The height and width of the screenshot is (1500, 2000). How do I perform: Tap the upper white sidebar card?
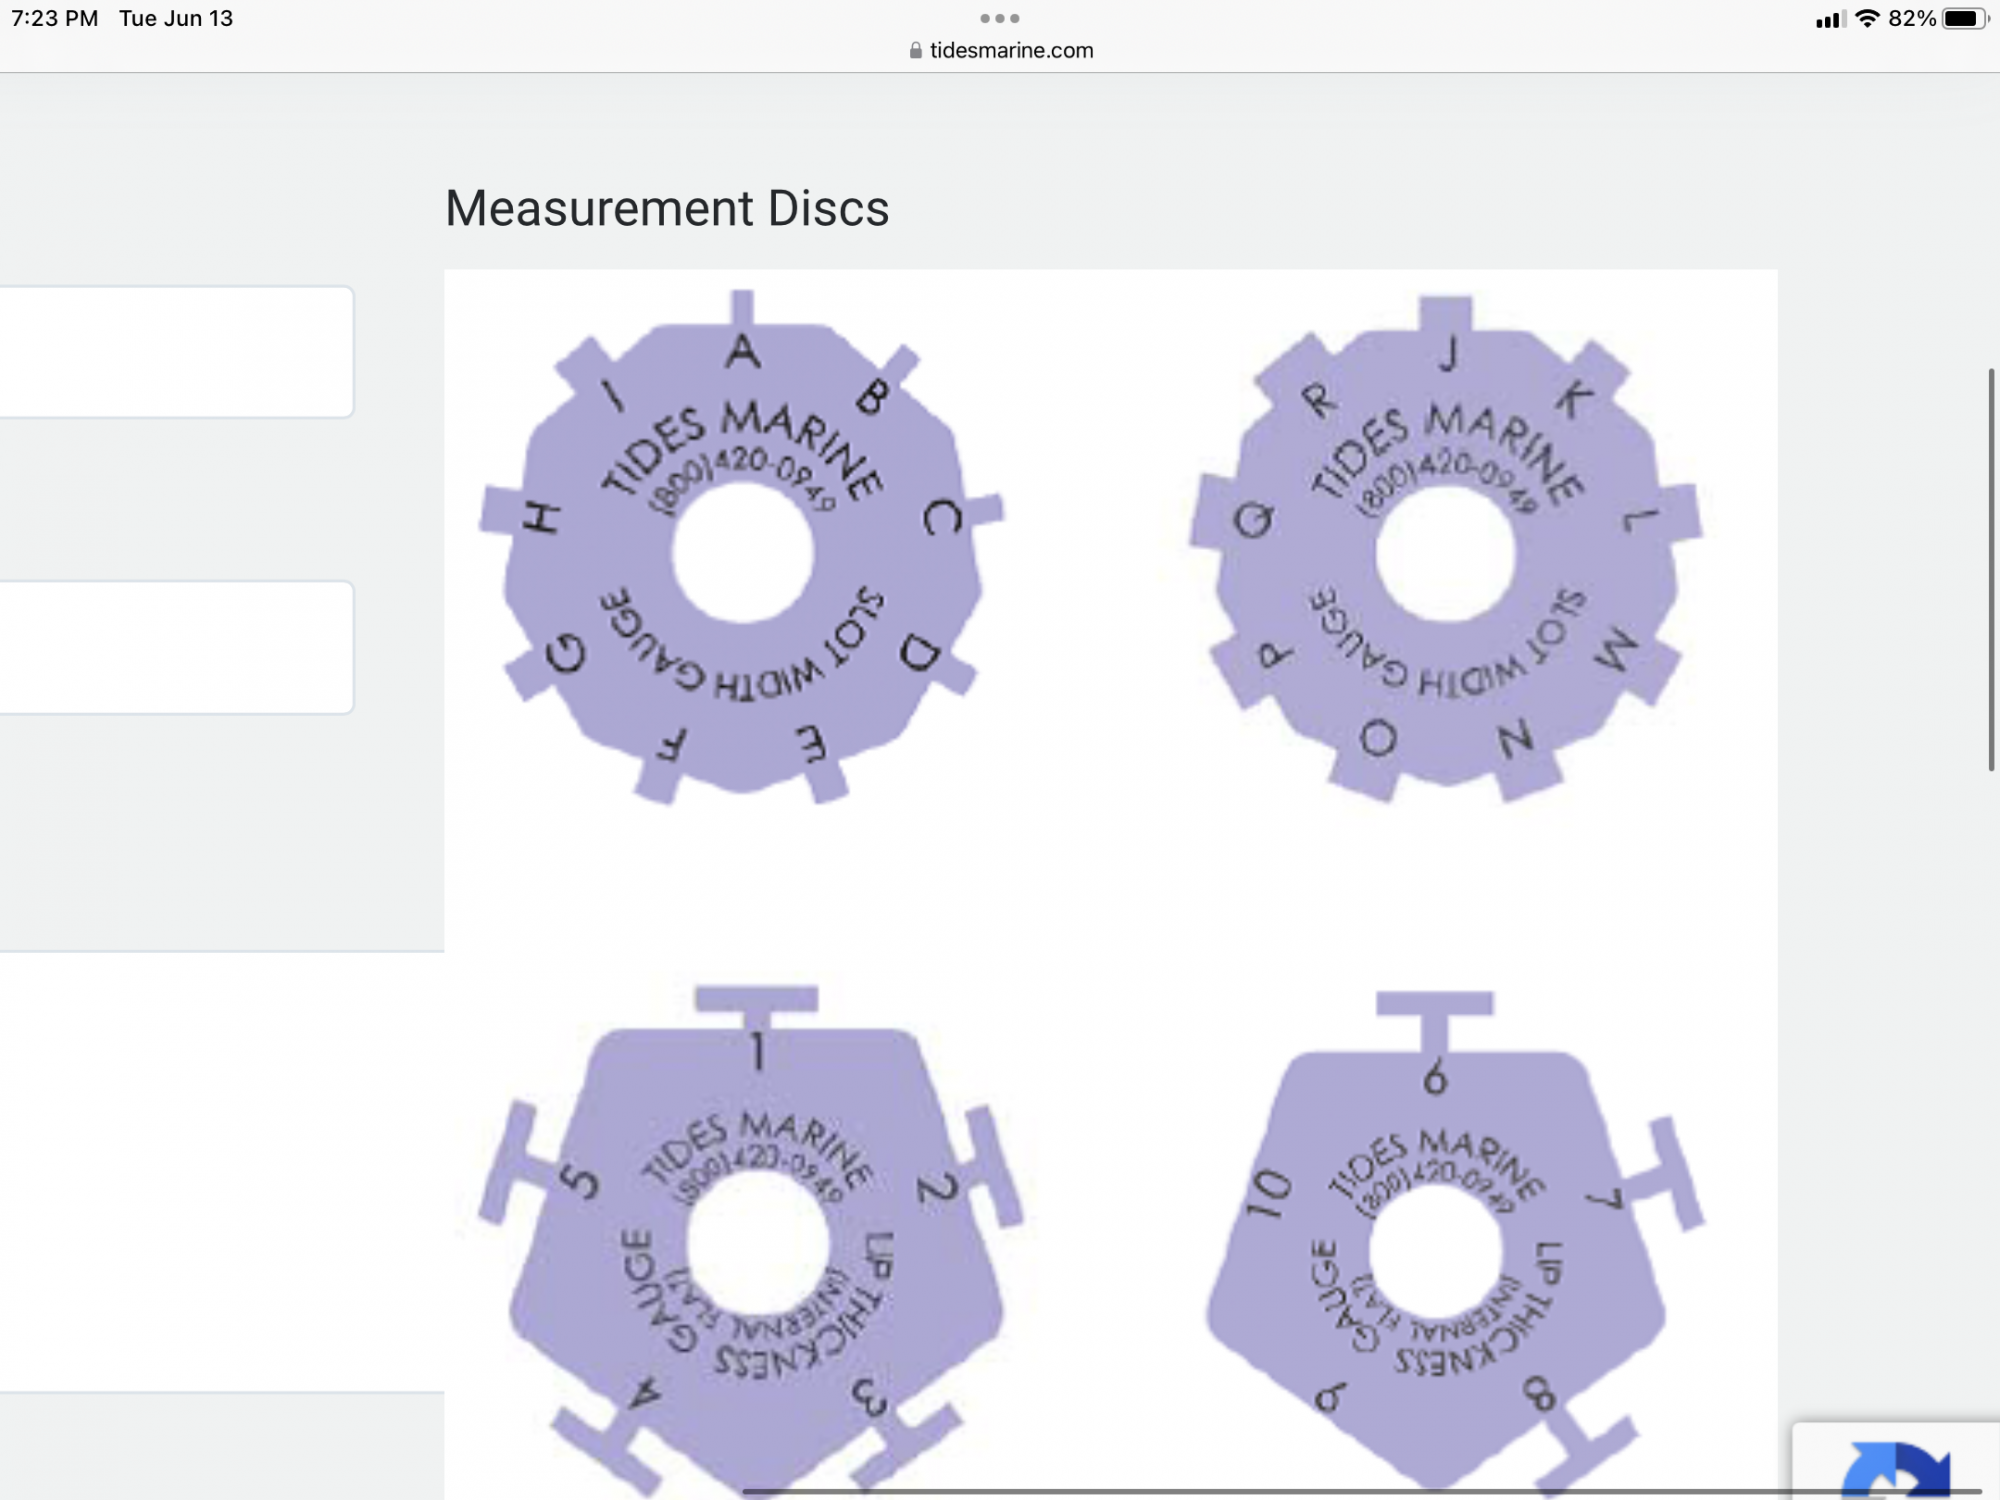click(x=176, y=352)
